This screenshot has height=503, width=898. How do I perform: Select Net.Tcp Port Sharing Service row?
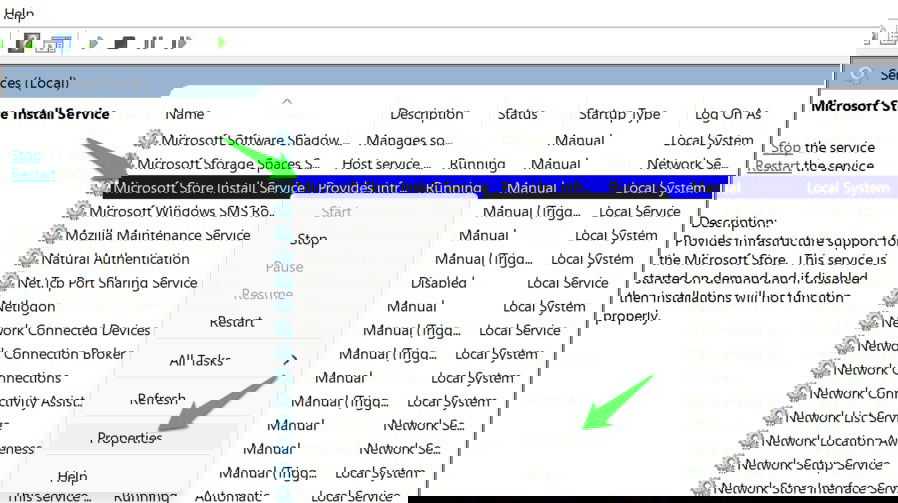[x=304, y=283]
